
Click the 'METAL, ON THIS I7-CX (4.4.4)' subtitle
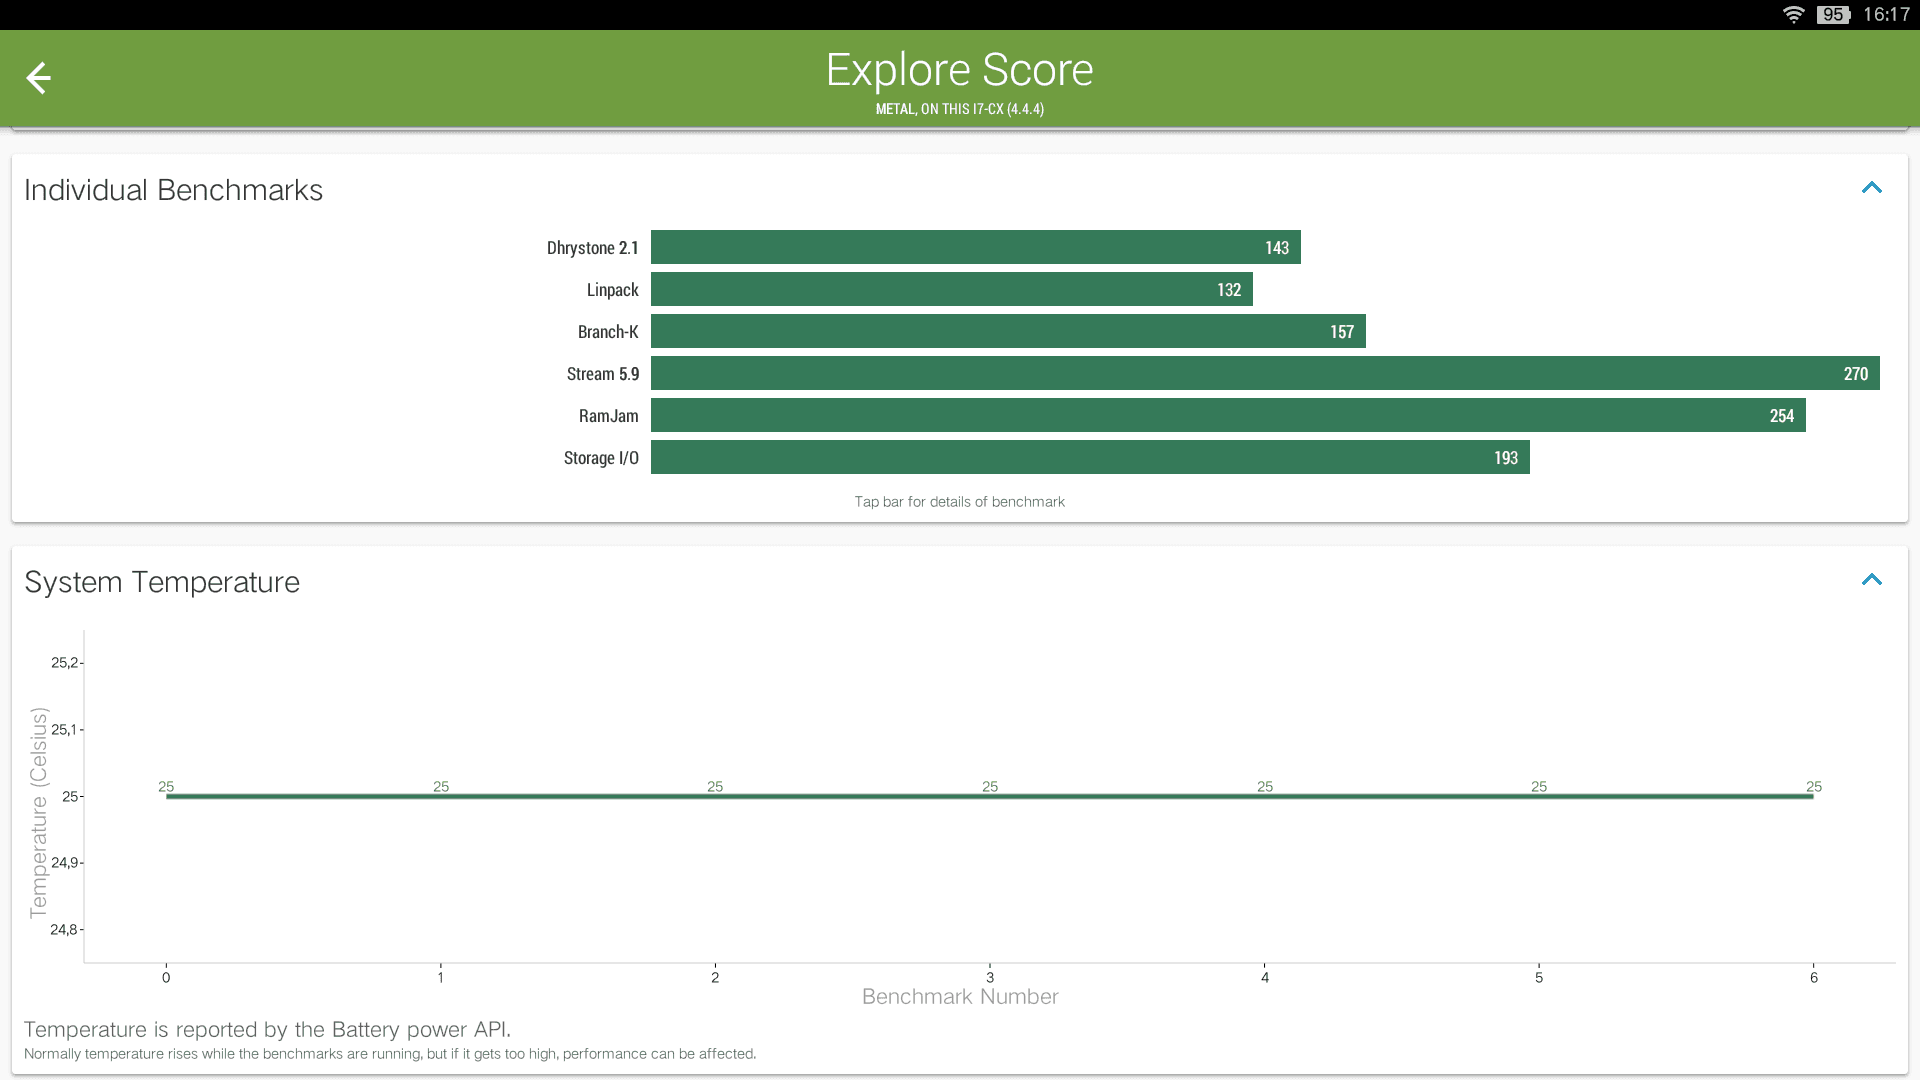click(960, 109)
